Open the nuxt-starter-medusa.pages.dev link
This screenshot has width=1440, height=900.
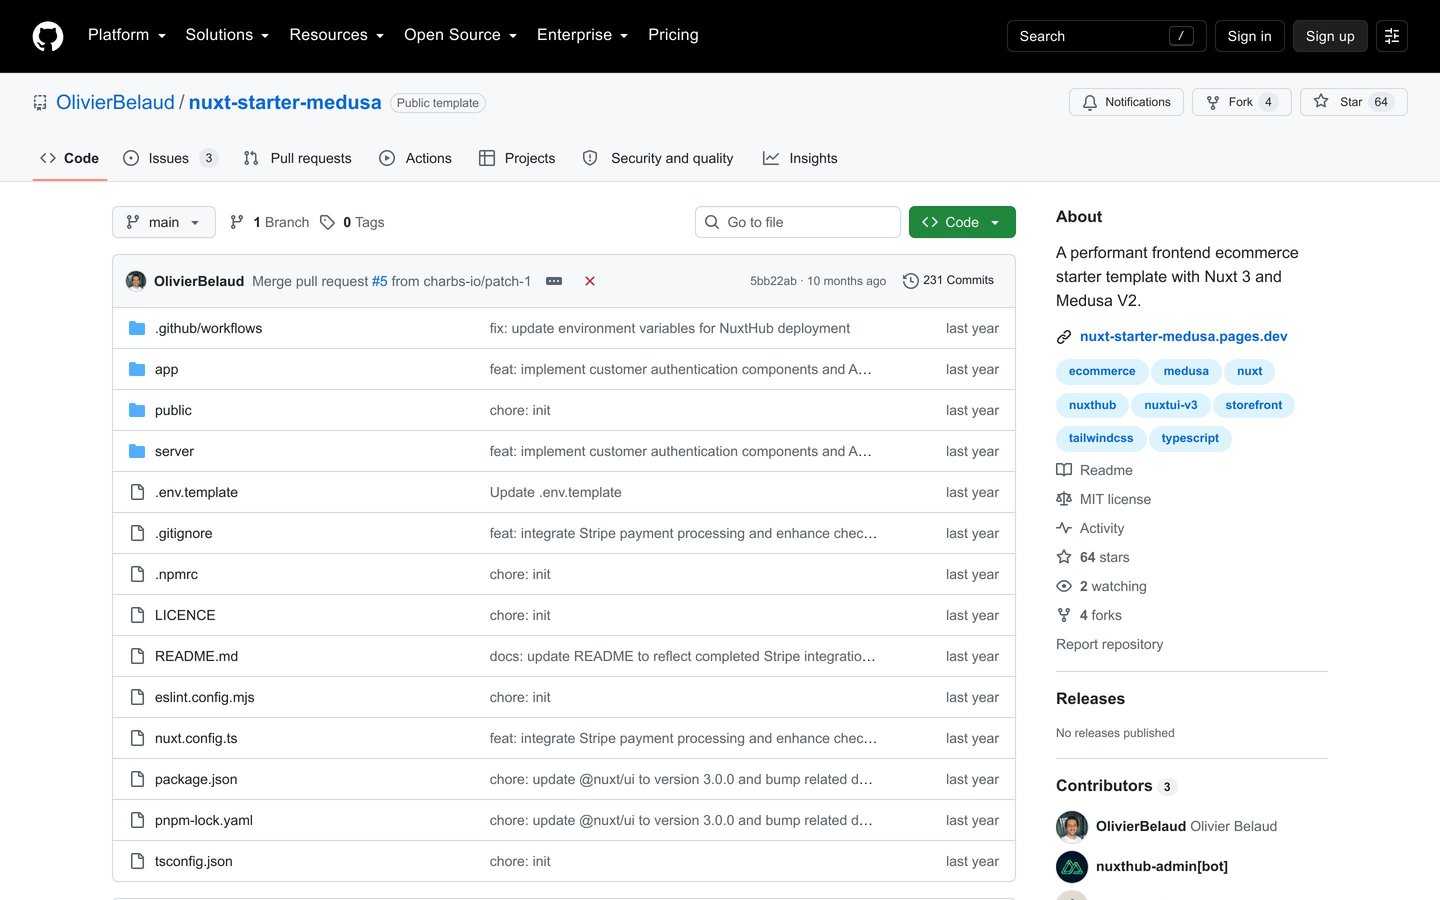(1184, 337)
